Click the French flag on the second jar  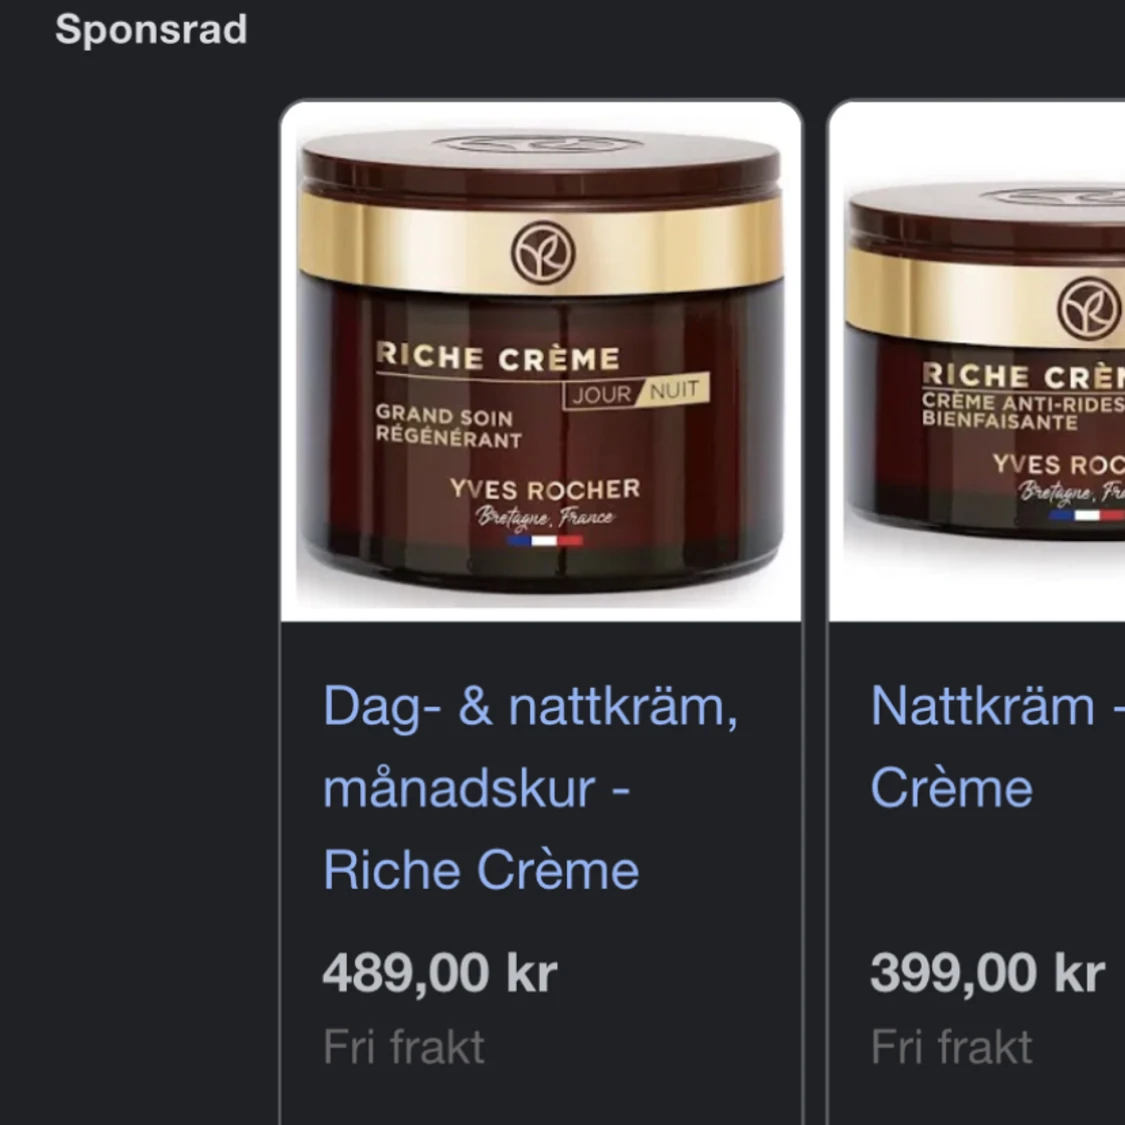pos(1086,514)
